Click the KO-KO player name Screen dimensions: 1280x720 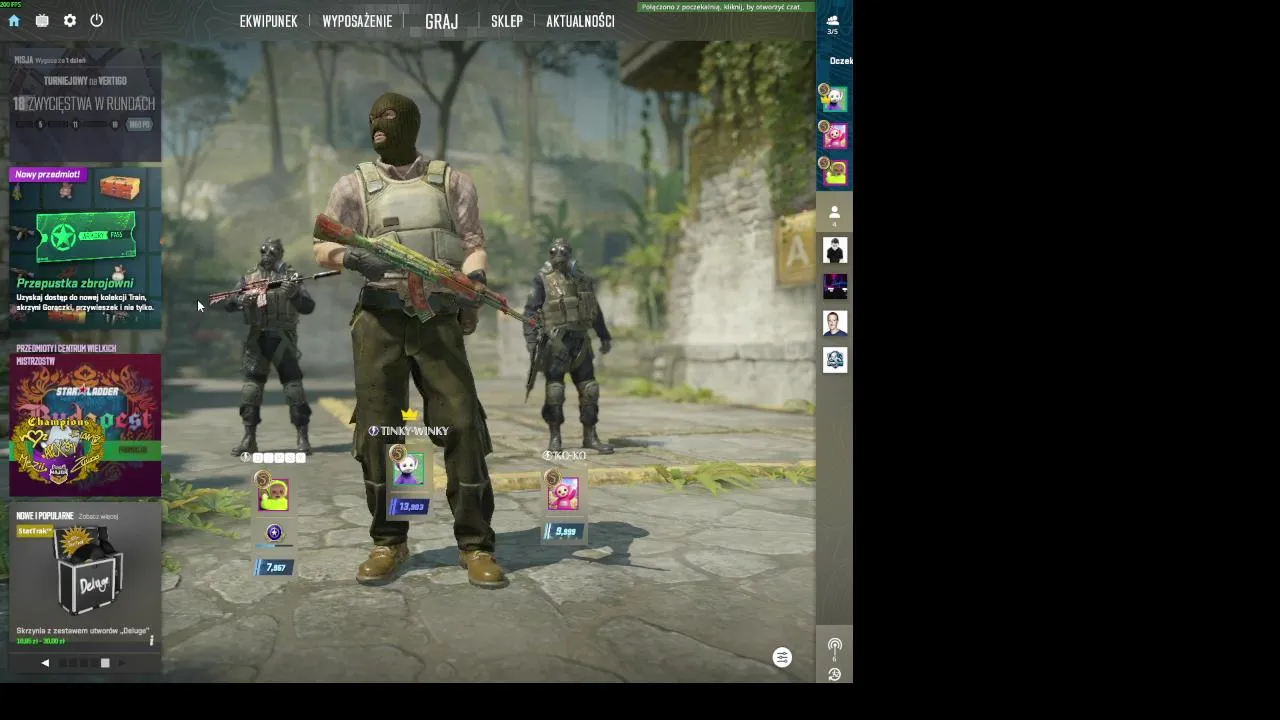(x=570, y=456)
